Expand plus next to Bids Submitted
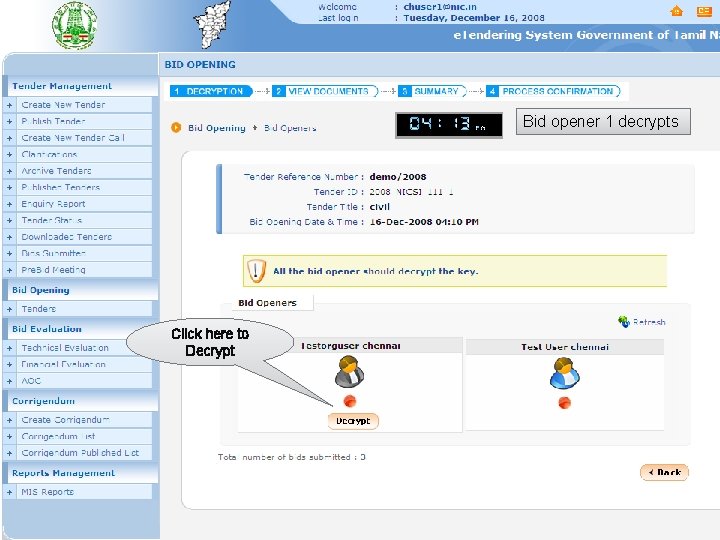 (x=9, y=253)
